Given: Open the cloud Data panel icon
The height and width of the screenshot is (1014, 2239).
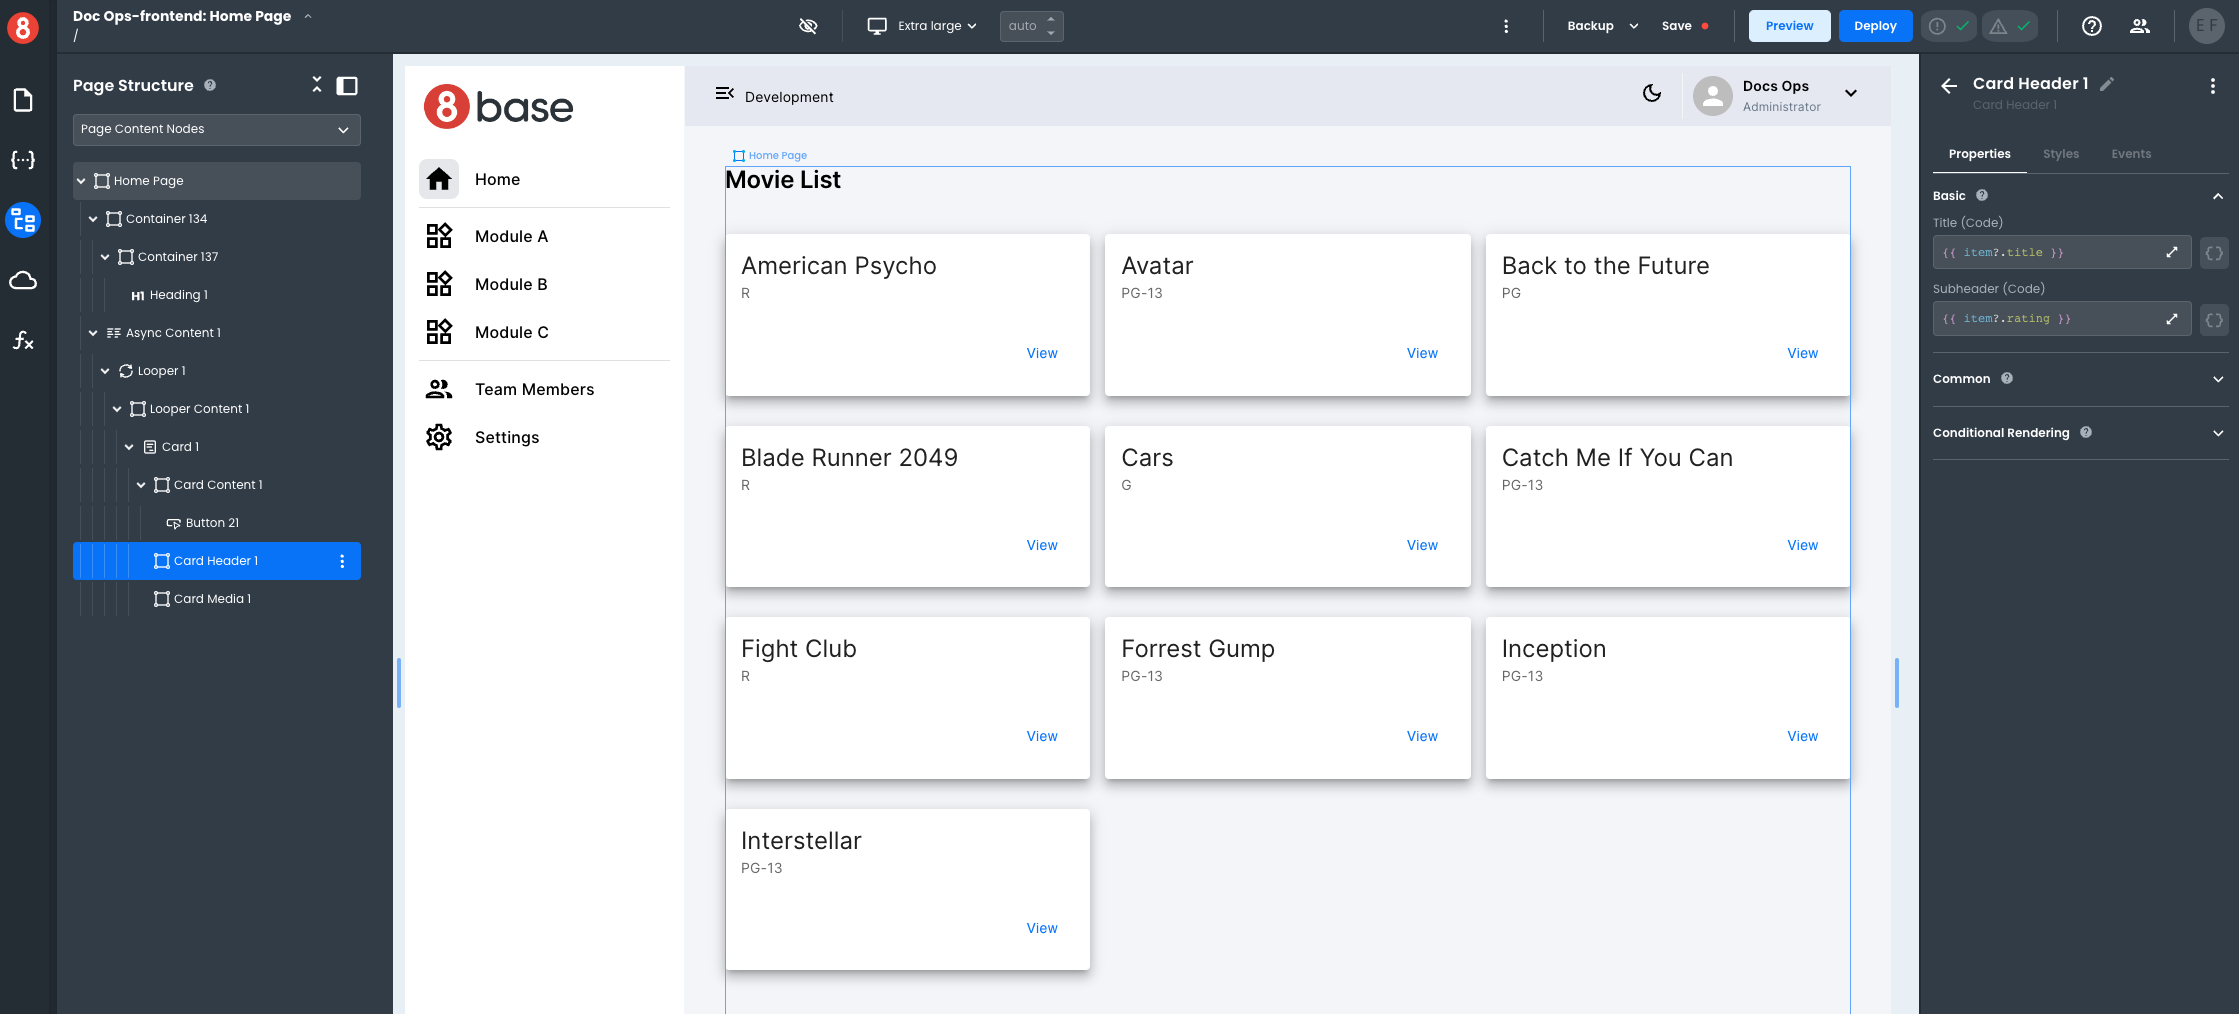Looking at the screenshot, I should click(x=23, y=280).
